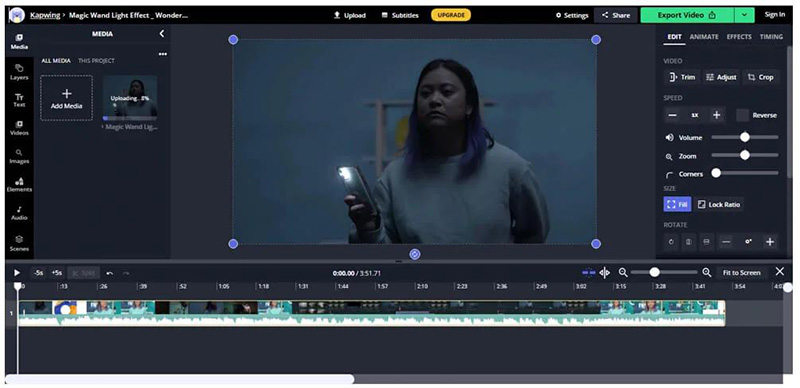The width and height of the screenshot is (800, 388).
Task: Skip forward 5 seconds
Action: [x=57, y=273]
